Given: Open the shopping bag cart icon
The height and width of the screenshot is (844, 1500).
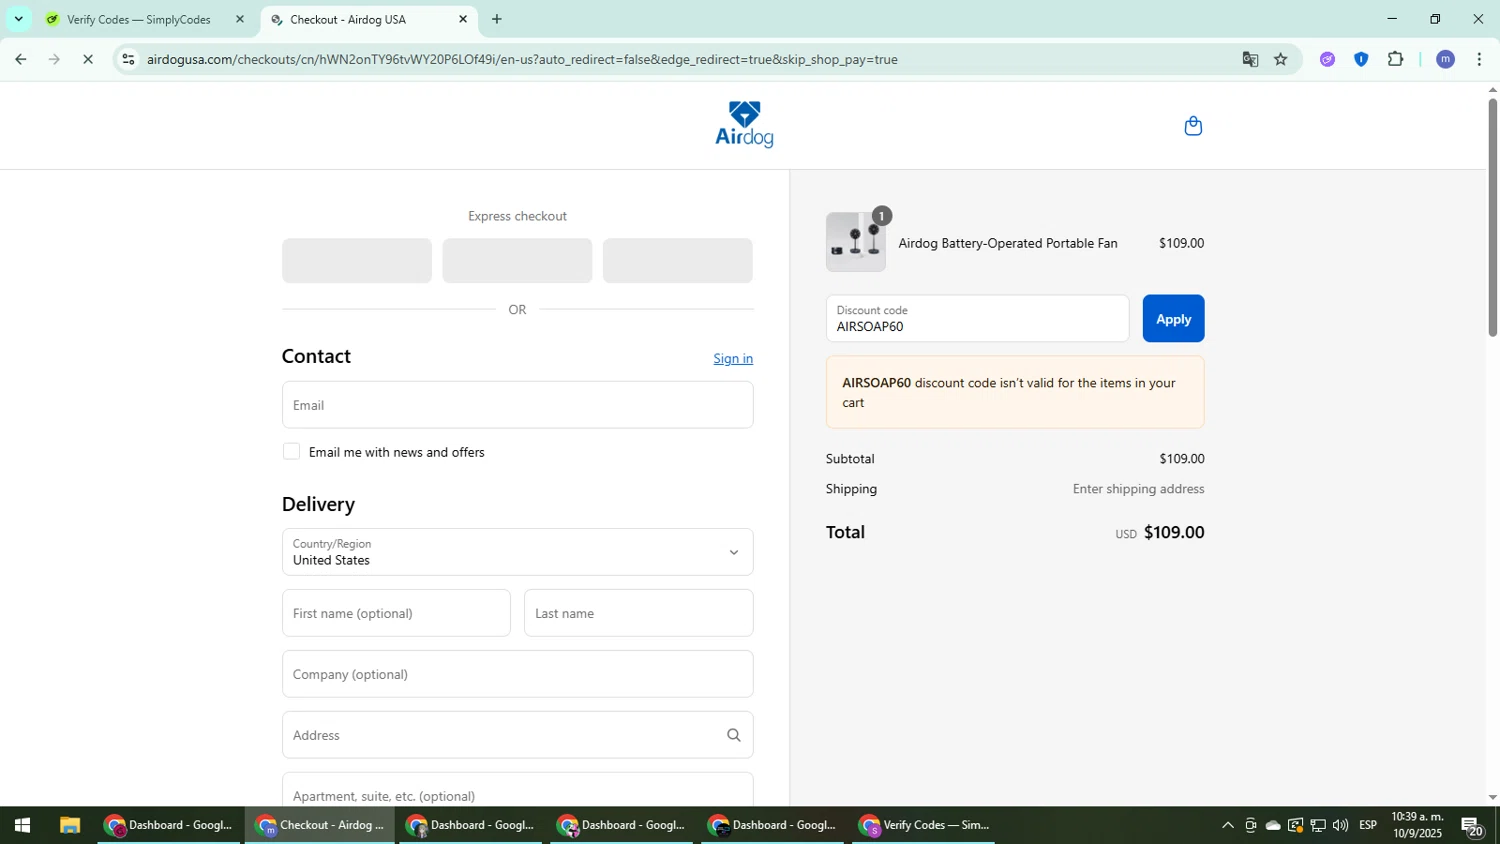Looking at the screenshot, I should pos(1192,126).
